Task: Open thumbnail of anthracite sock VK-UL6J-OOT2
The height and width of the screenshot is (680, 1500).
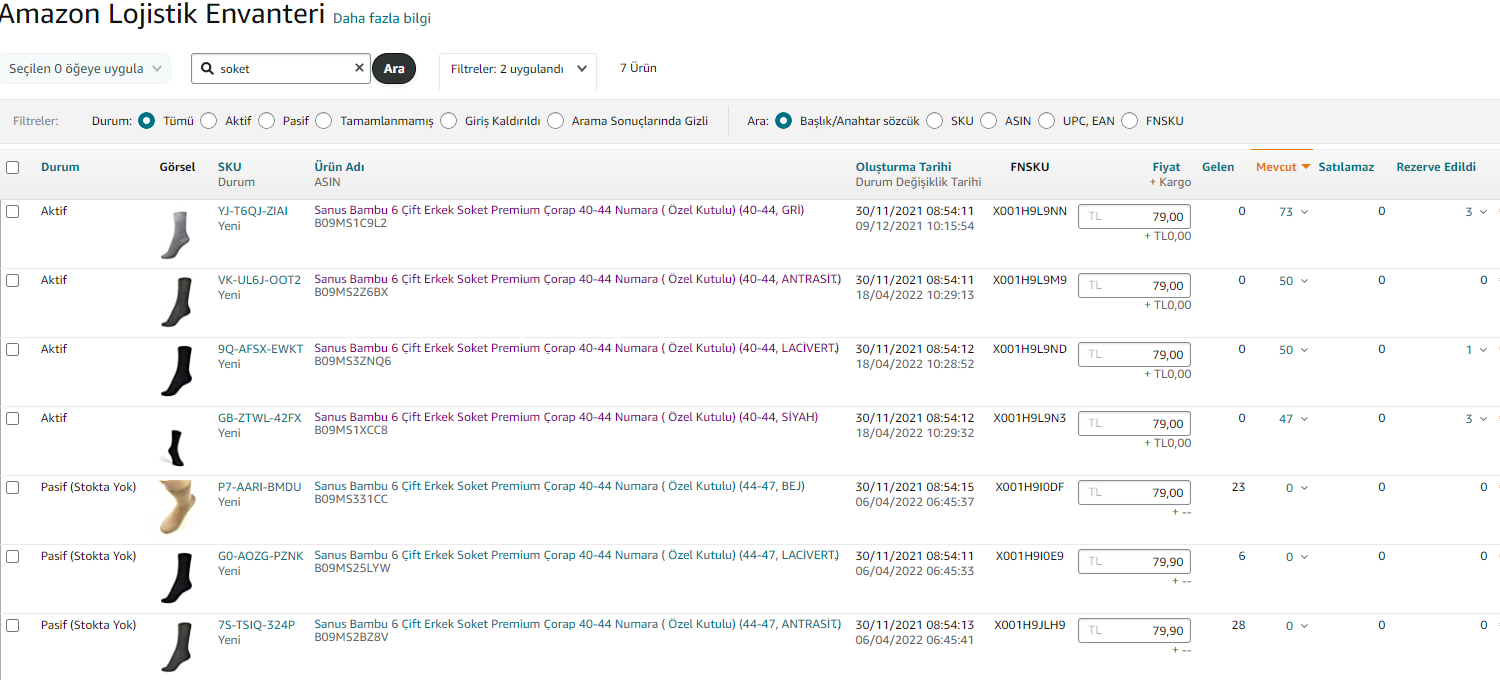Action: click(176, 302)
